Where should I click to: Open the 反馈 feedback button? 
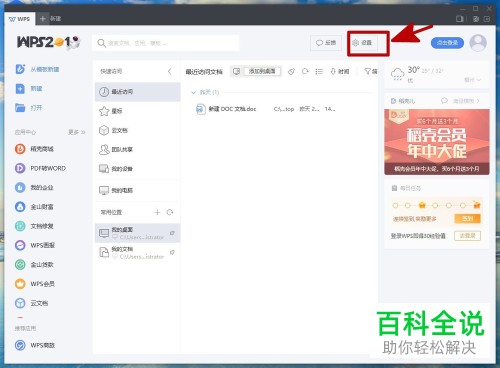[326, 43]
